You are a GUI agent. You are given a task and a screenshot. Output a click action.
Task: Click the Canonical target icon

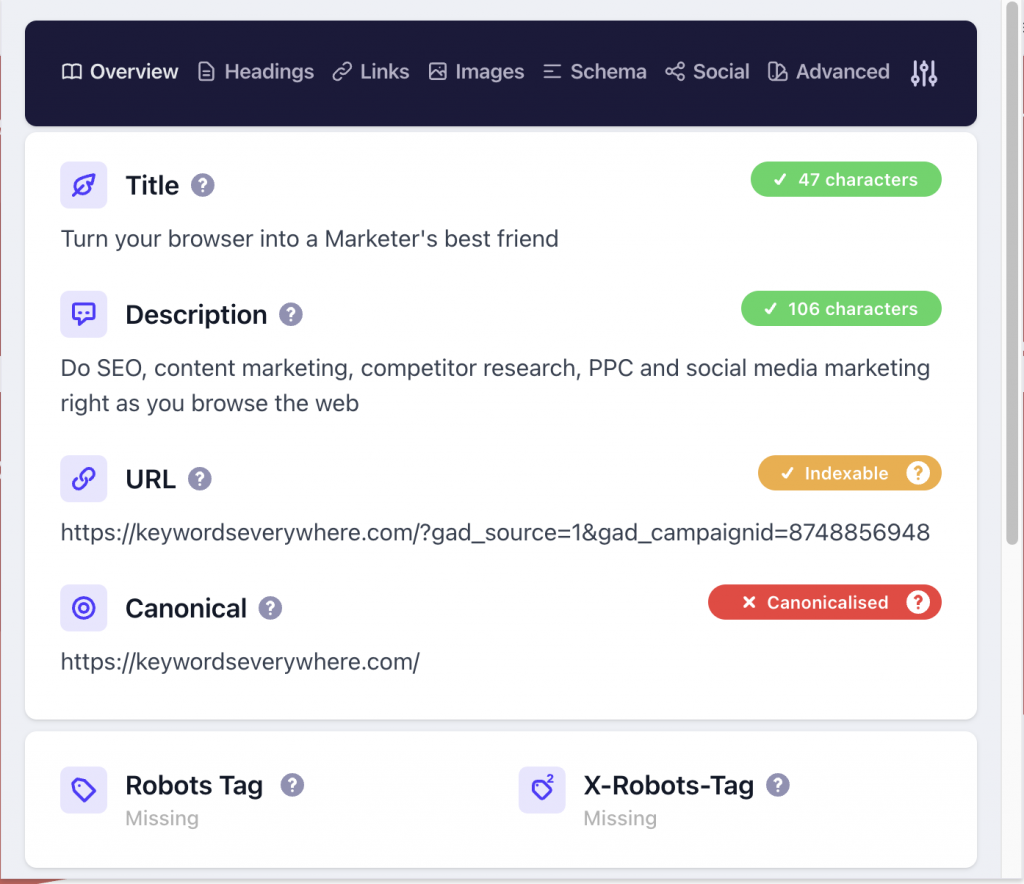(x=84, y=608)
